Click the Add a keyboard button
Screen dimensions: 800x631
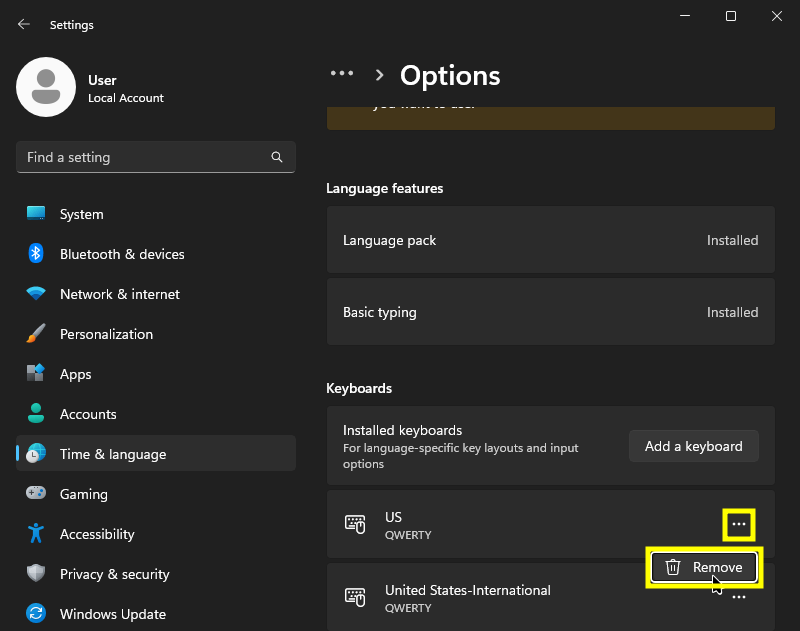(x=693, y=446)
